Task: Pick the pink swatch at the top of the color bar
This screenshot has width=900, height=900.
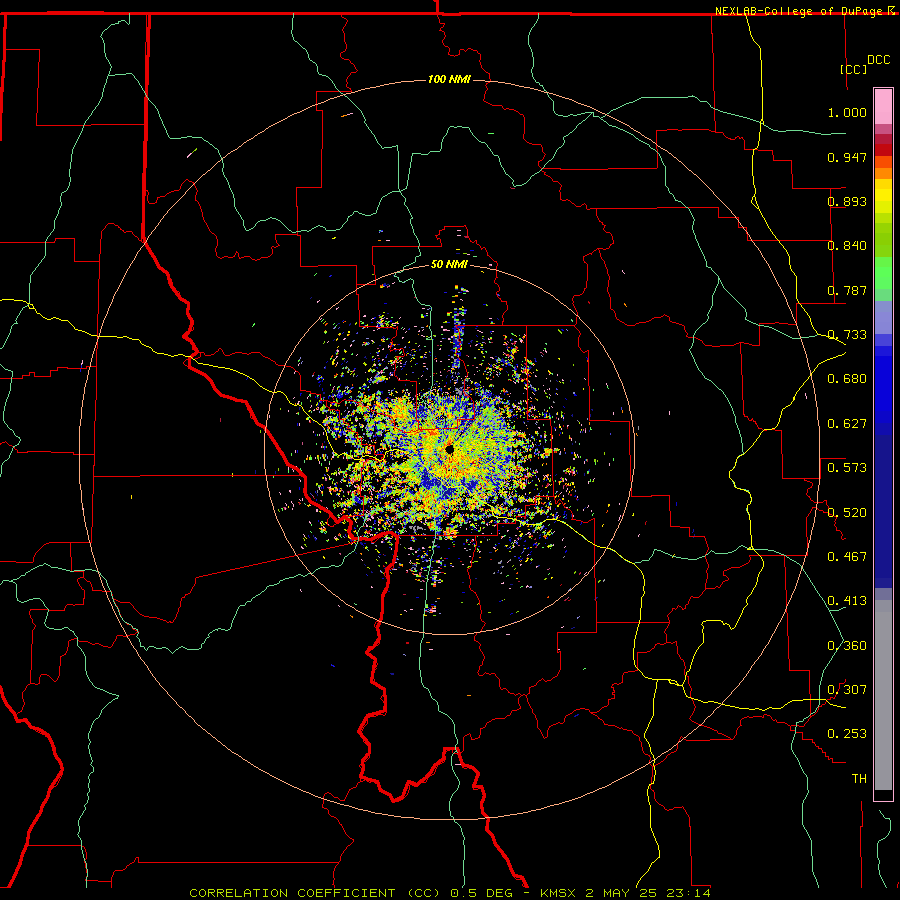Action: coord(883,106)
